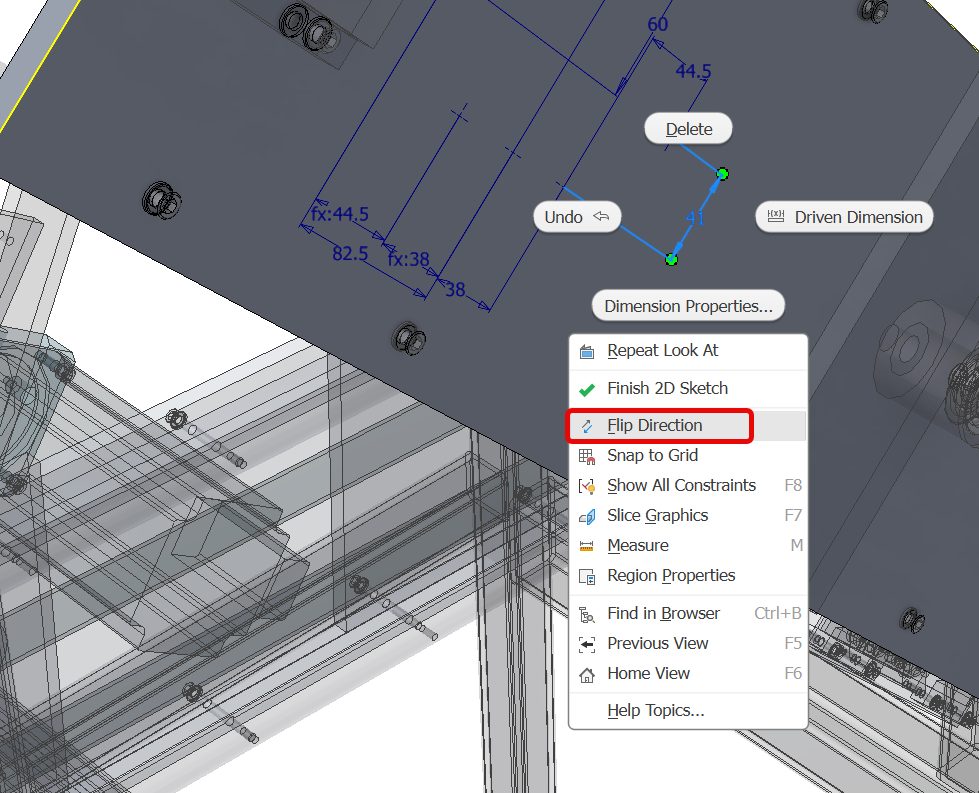Viewport: 979px width, 793px height.
Task: Click the Find in Browser icon
Action: coord(587,614)
